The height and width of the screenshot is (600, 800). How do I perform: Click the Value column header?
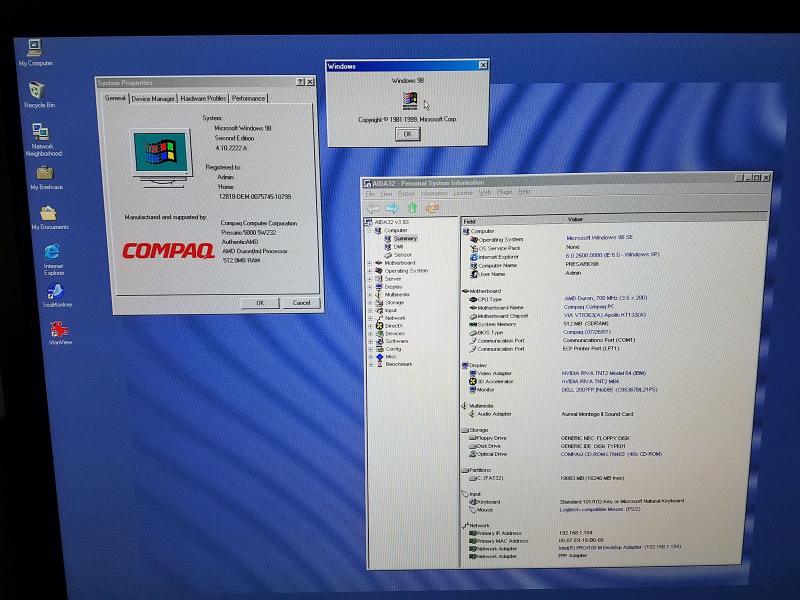click(x=666, y=219)
